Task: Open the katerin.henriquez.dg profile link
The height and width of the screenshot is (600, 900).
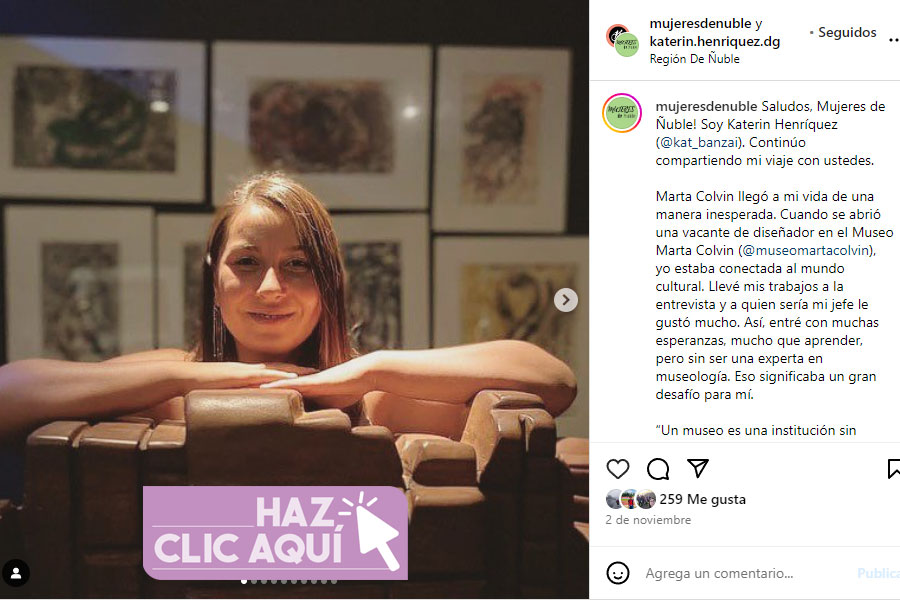Action: coord(715,41)
